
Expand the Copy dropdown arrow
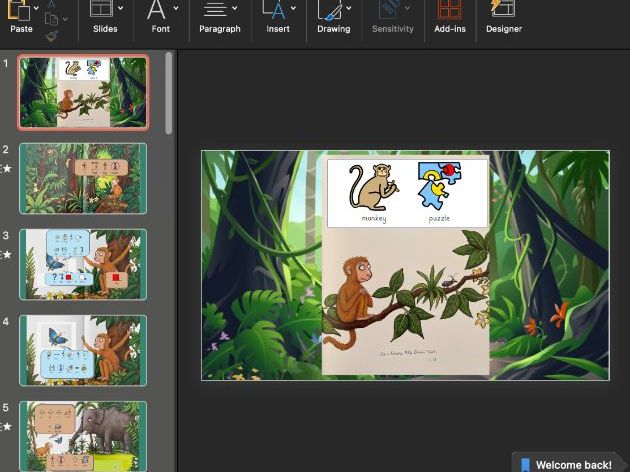[65, 19]
